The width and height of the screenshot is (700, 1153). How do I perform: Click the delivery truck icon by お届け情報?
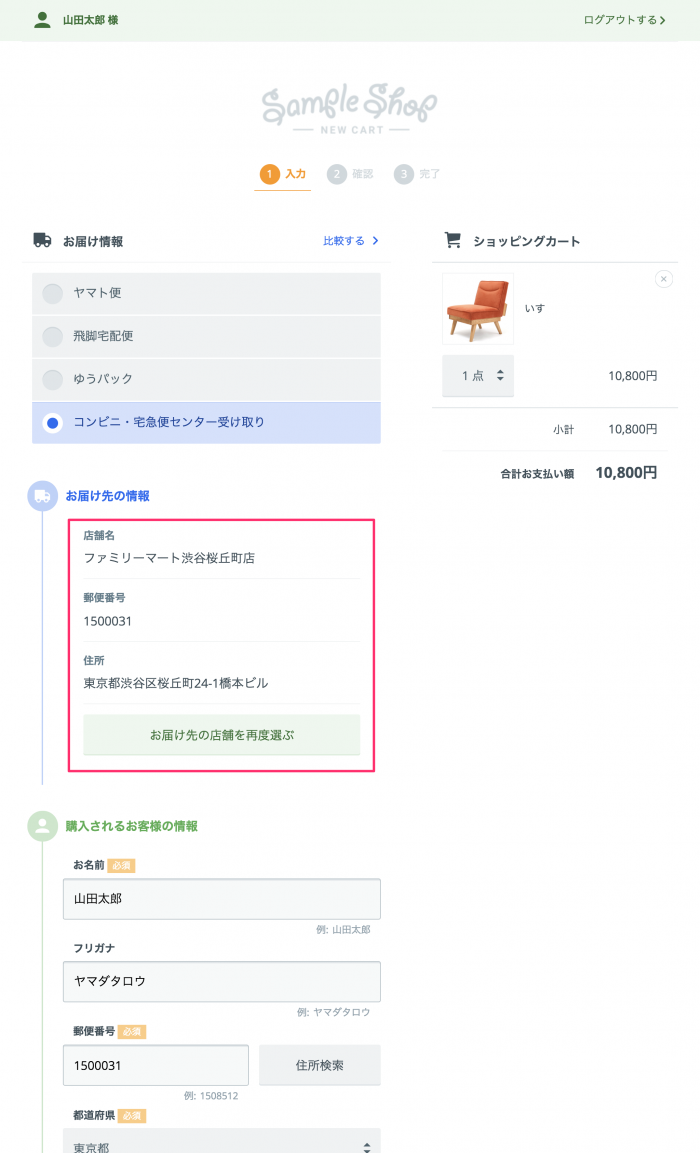(x=43, y=240)
